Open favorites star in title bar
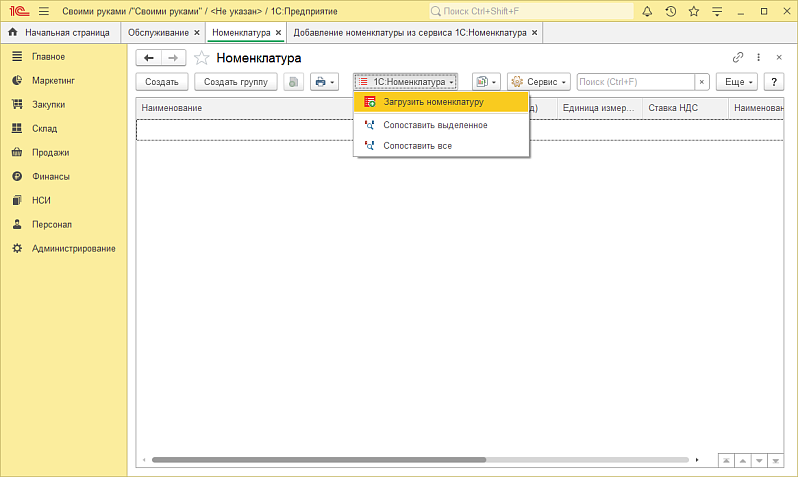Image resolution: width=798 pixels, height=477 pixels. pos(694,11)
